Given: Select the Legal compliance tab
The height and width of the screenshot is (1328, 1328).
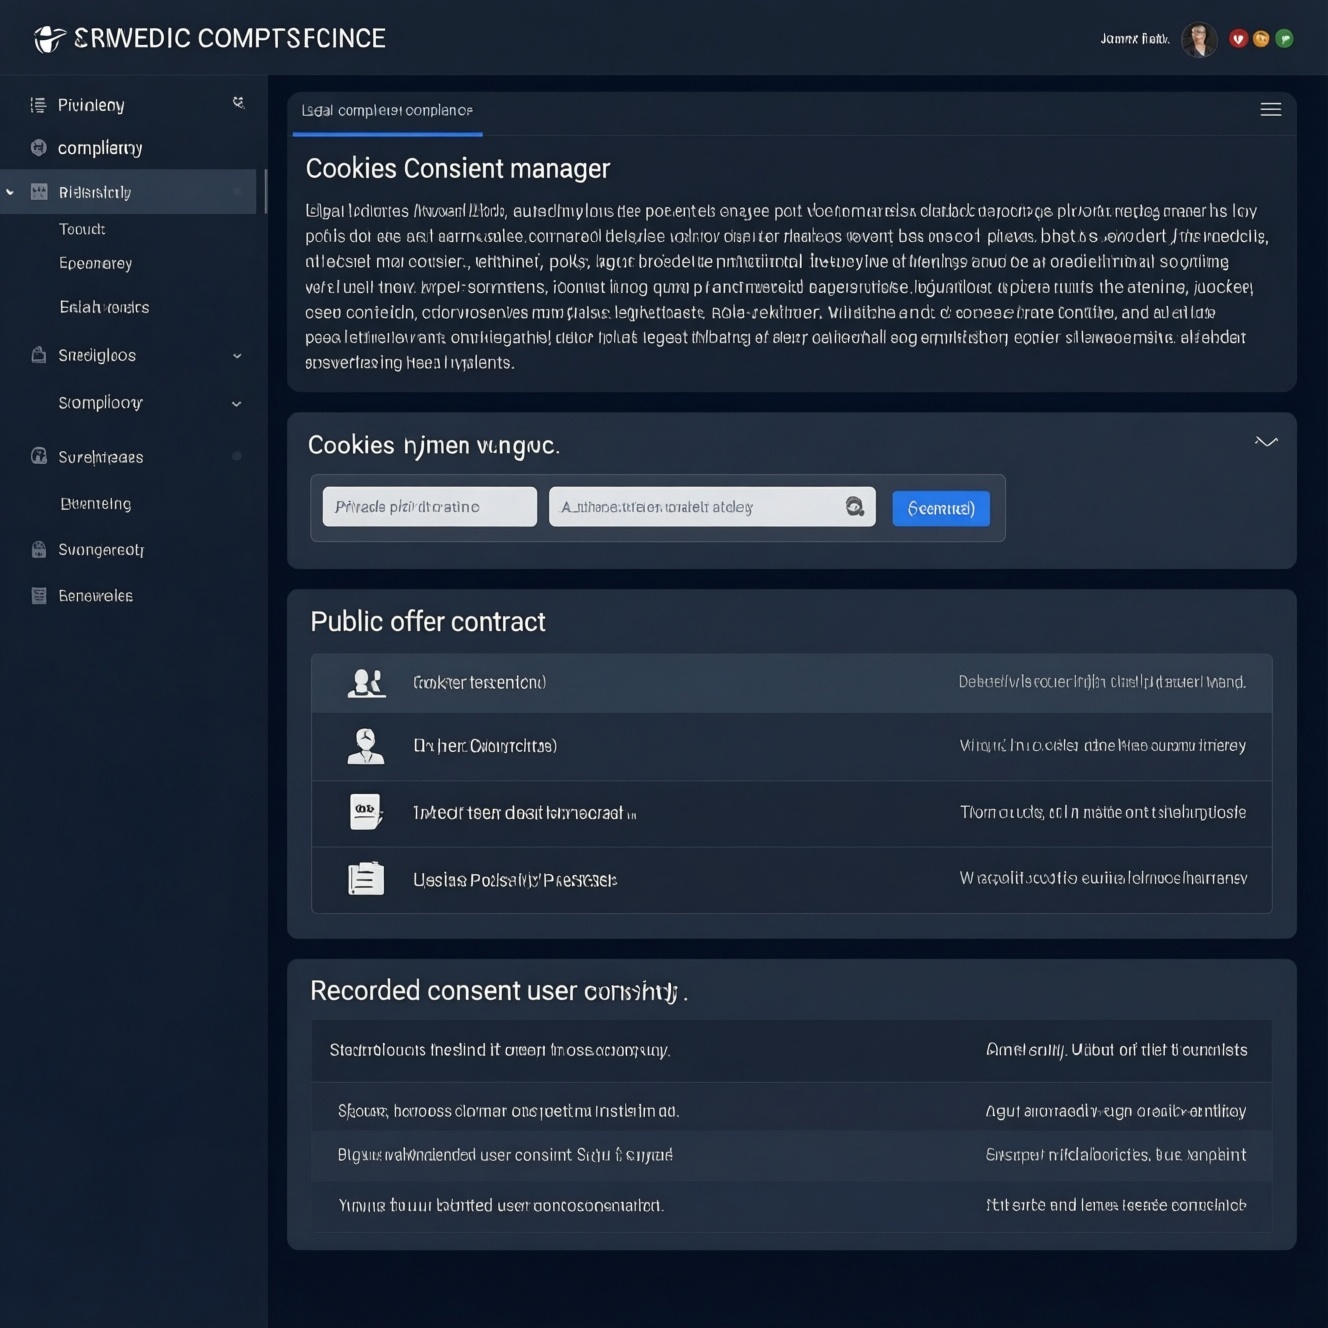Looking at the screenshot, I should [x=387, y=111].
